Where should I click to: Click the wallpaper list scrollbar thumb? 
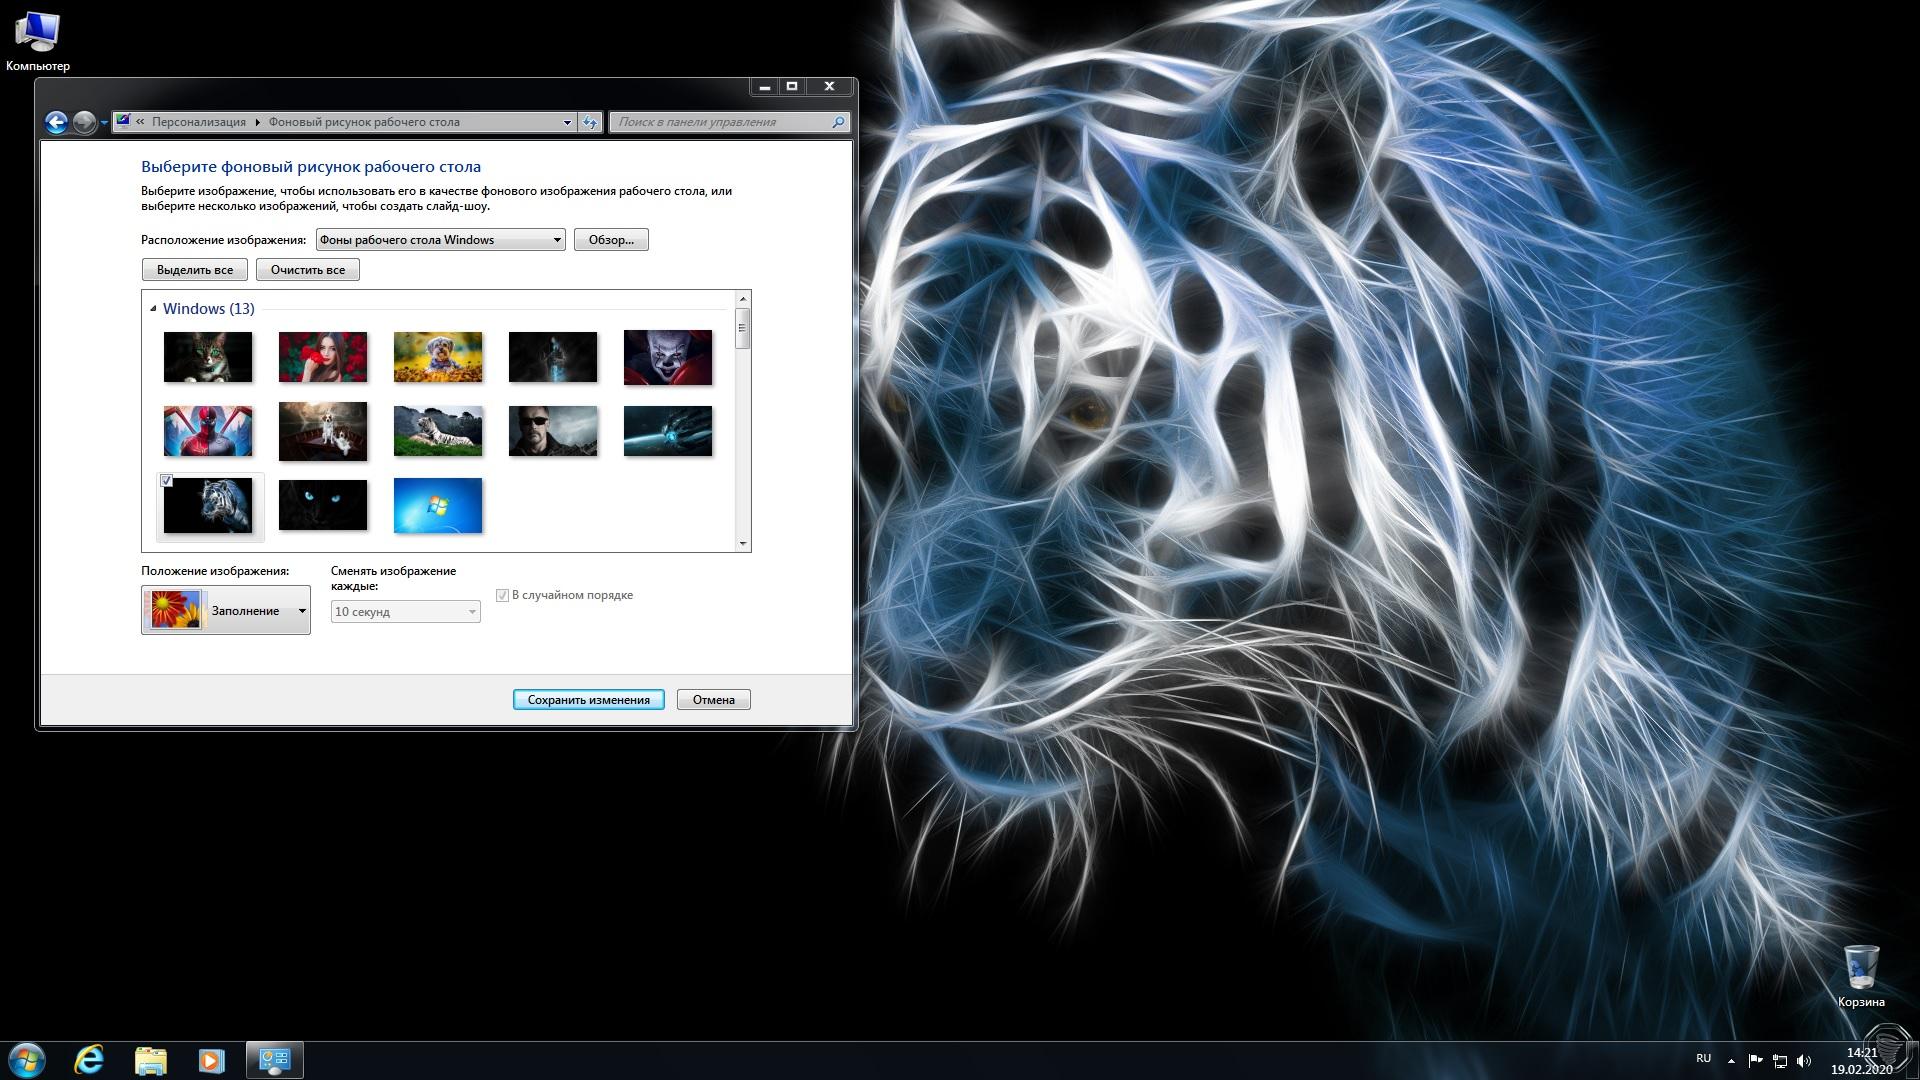coord(742,328)
